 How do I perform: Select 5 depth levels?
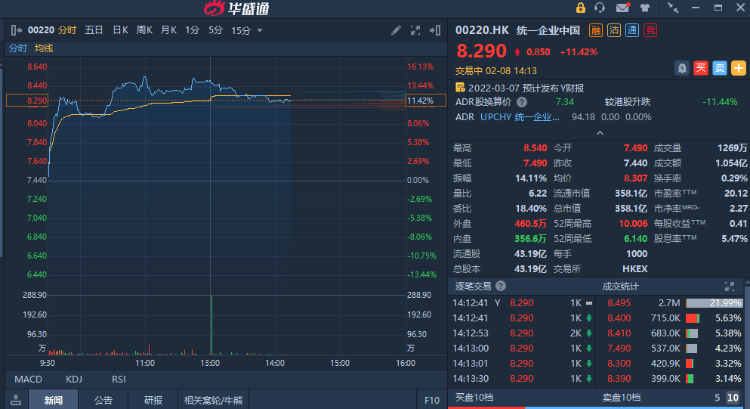717,398
